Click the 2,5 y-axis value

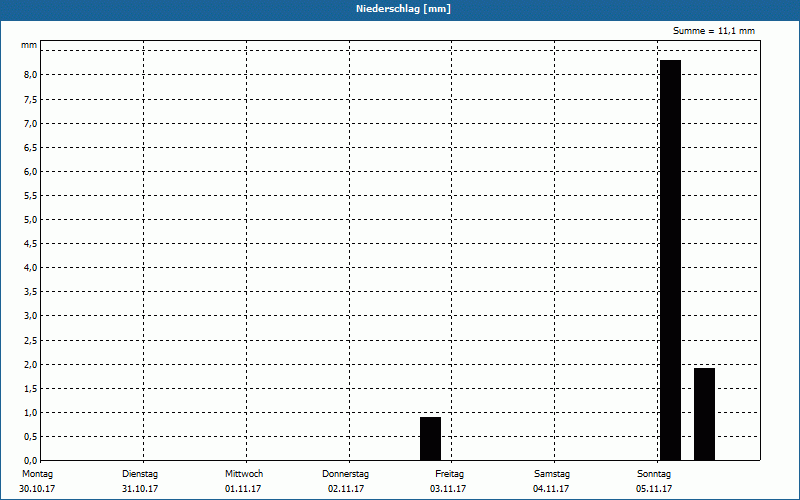point(31,340)
